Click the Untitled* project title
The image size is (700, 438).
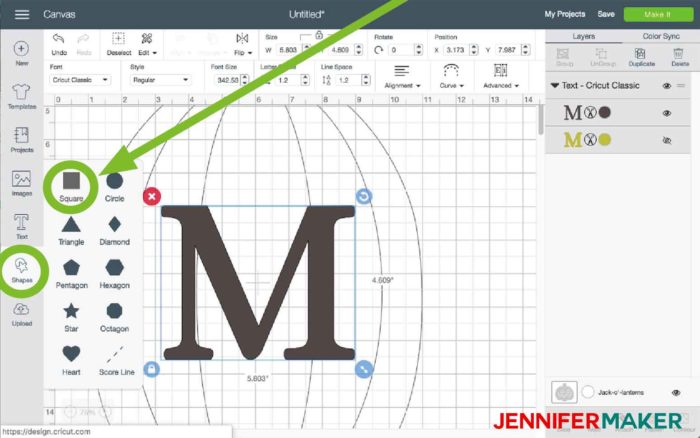tap(306, 14)
